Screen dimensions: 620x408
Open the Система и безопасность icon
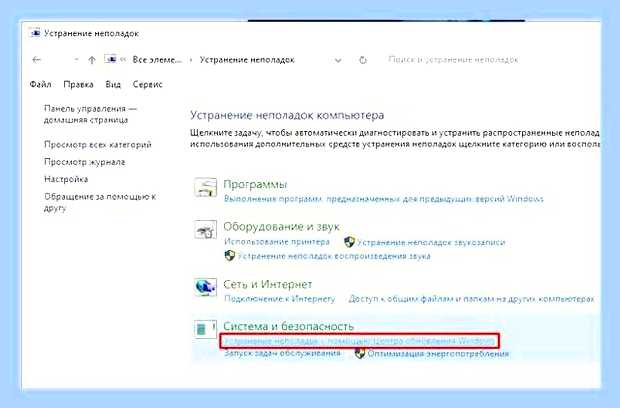(x=205, y=329)
